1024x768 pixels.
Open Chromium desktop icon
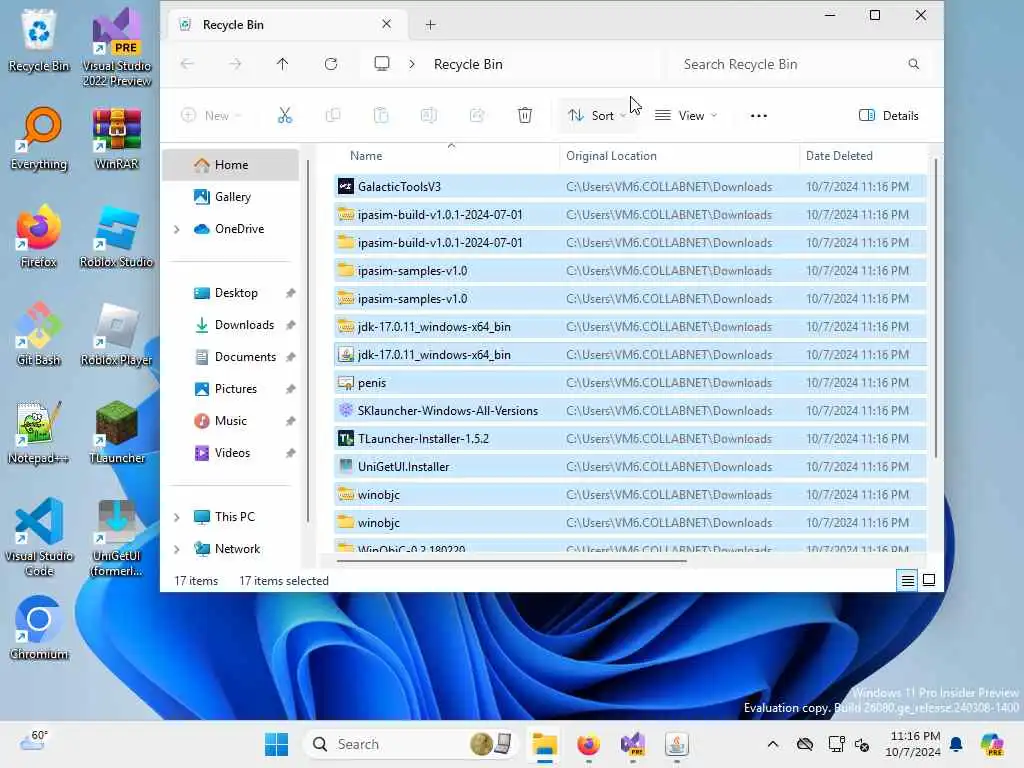coord(39,628)
